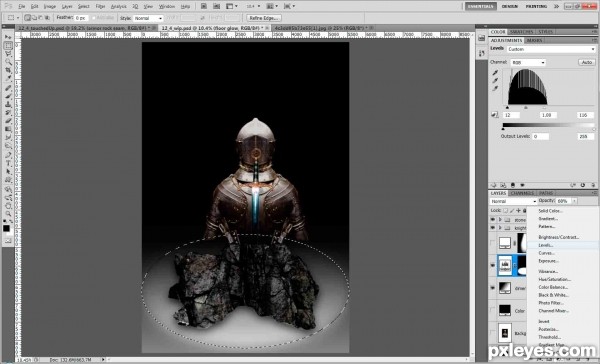Click the Painting workspace button
600x364 pixels.
[x=536, y=6]
